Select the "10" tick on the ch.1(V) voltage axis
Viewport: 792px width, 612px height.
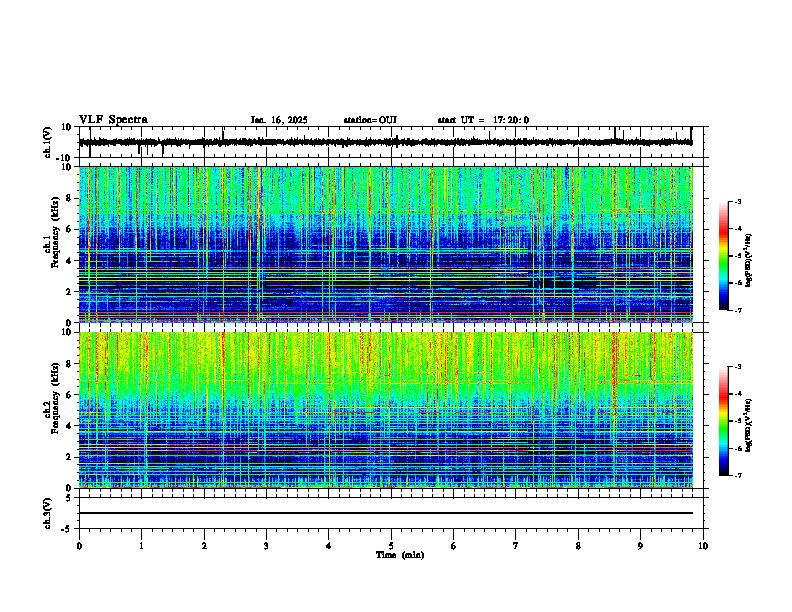pyautogui.click(x=68, y=127)
